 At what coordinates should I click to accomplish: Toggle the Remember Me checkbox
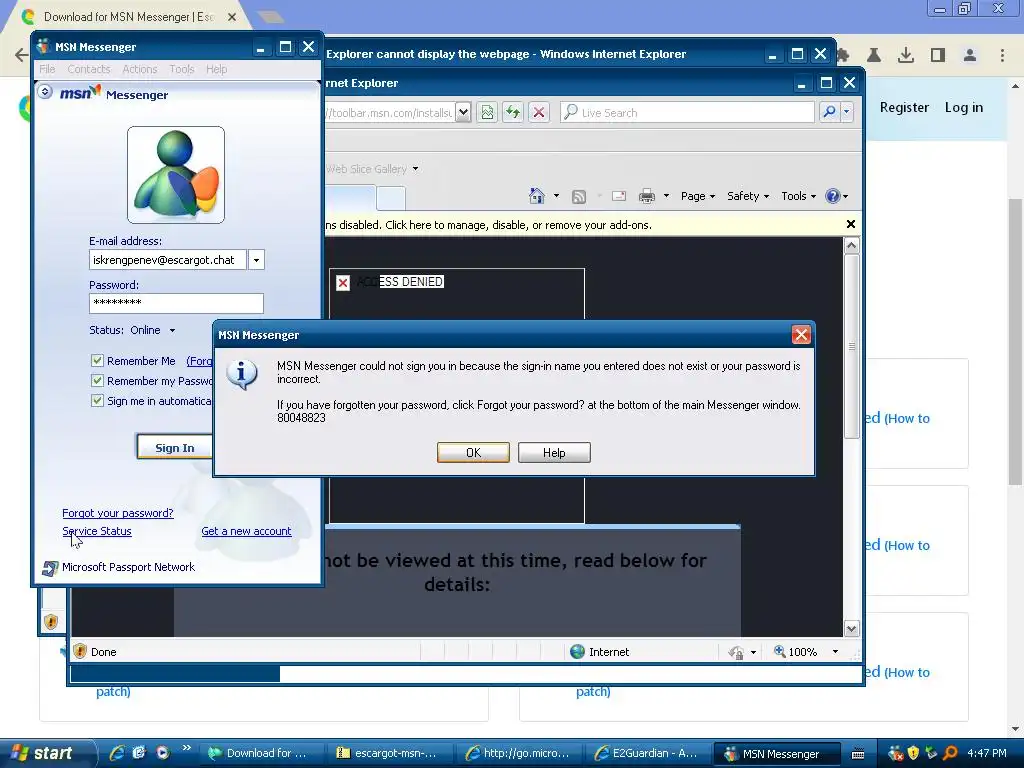(x=97, y=360)
